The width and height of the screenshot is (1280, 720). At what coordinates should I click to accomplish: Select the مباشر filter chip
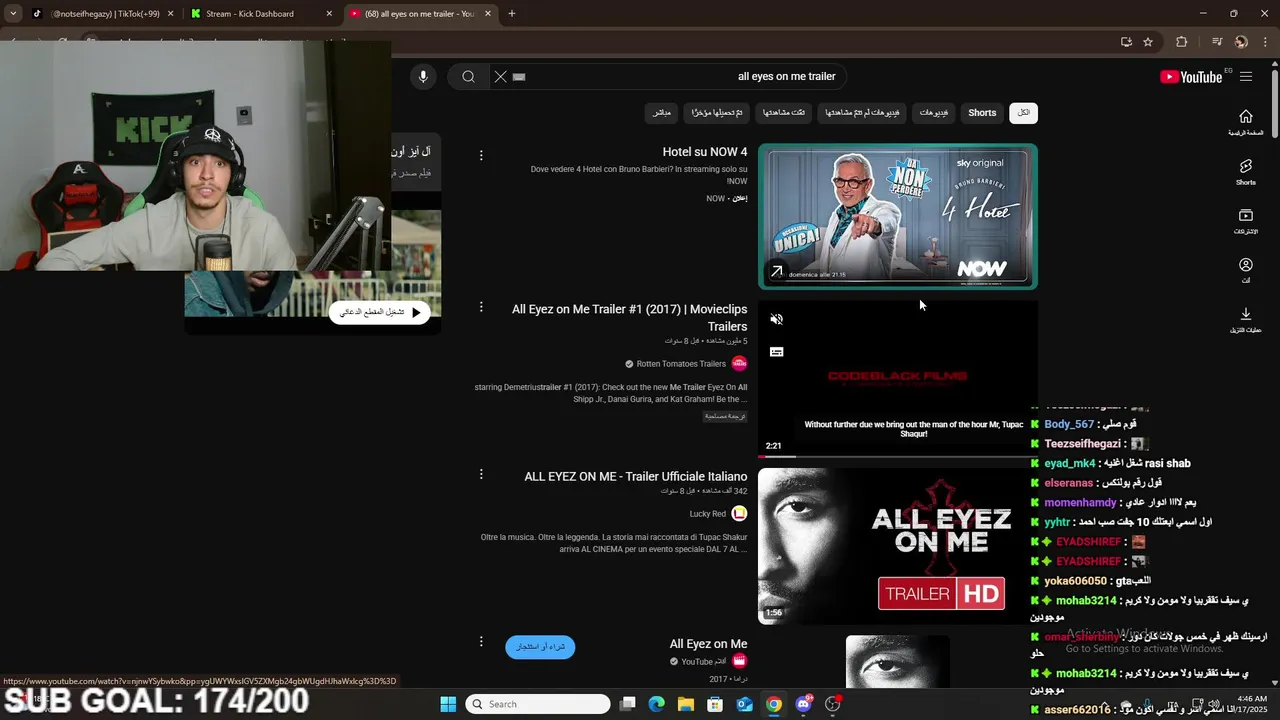pos(661,113)
